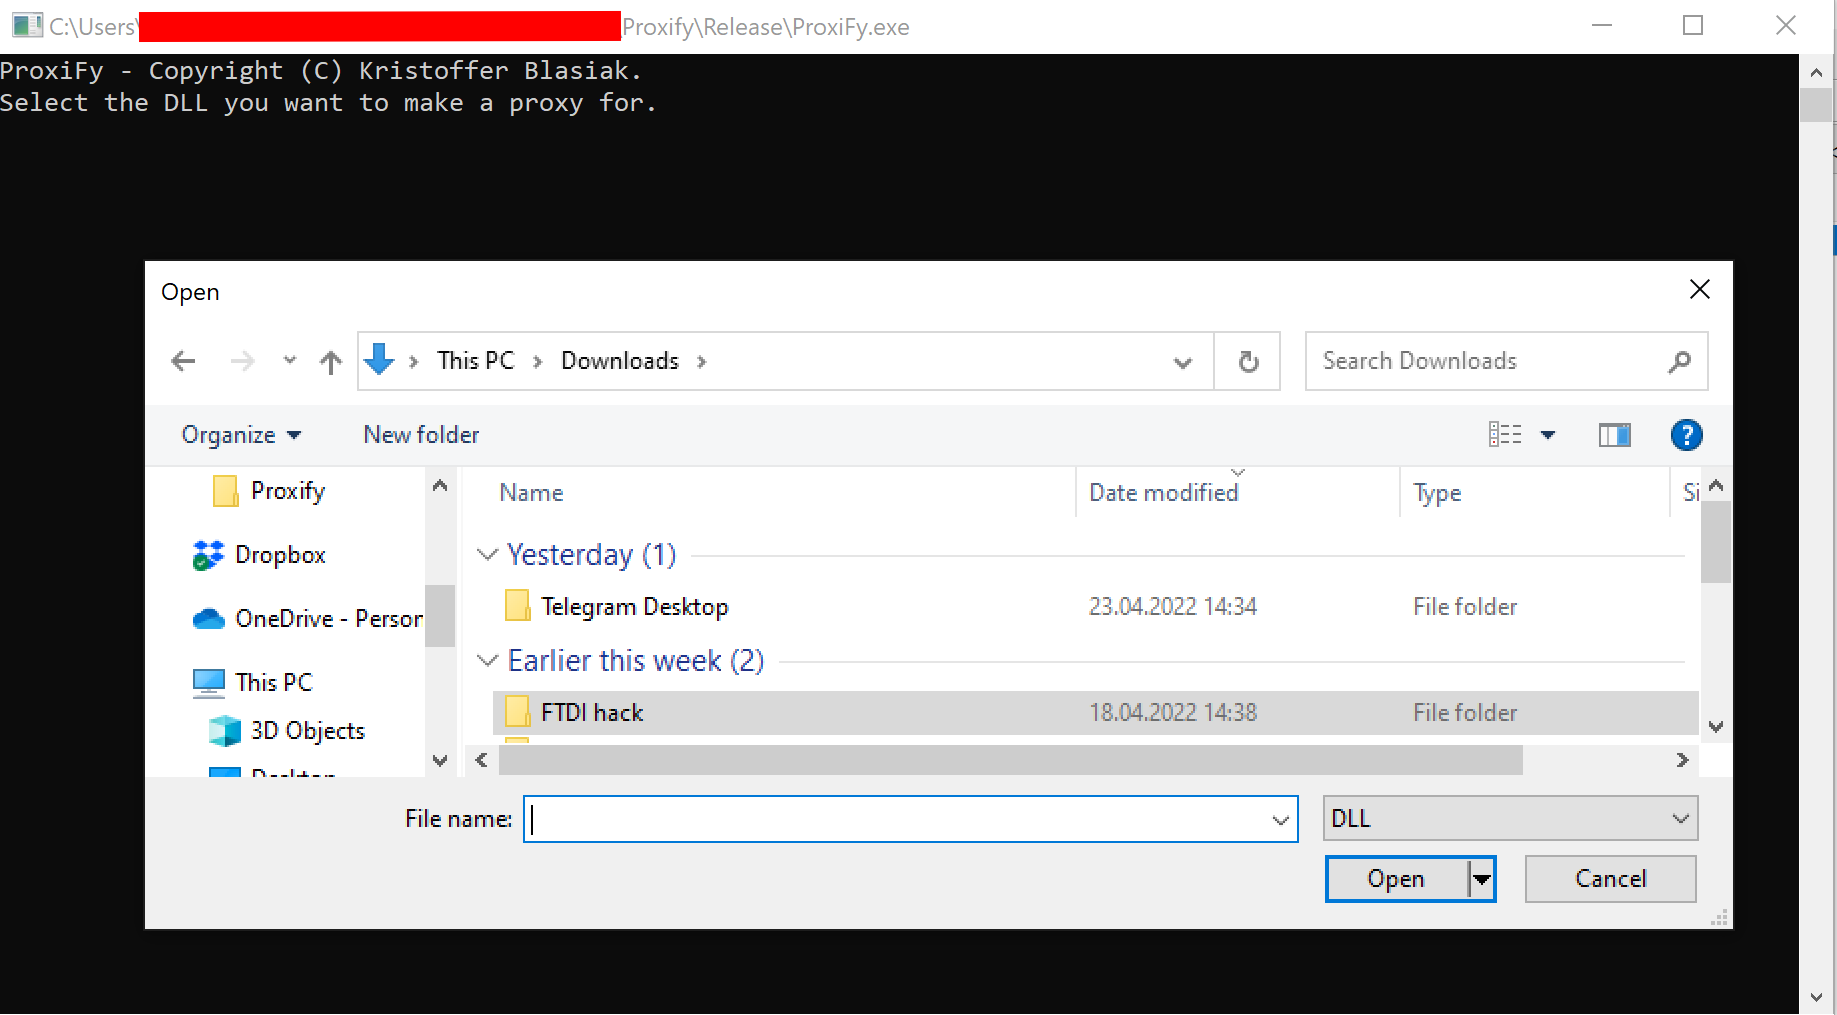Open the Help button
This screenshot has height=1015, width=1837.
coord(1687,435)
